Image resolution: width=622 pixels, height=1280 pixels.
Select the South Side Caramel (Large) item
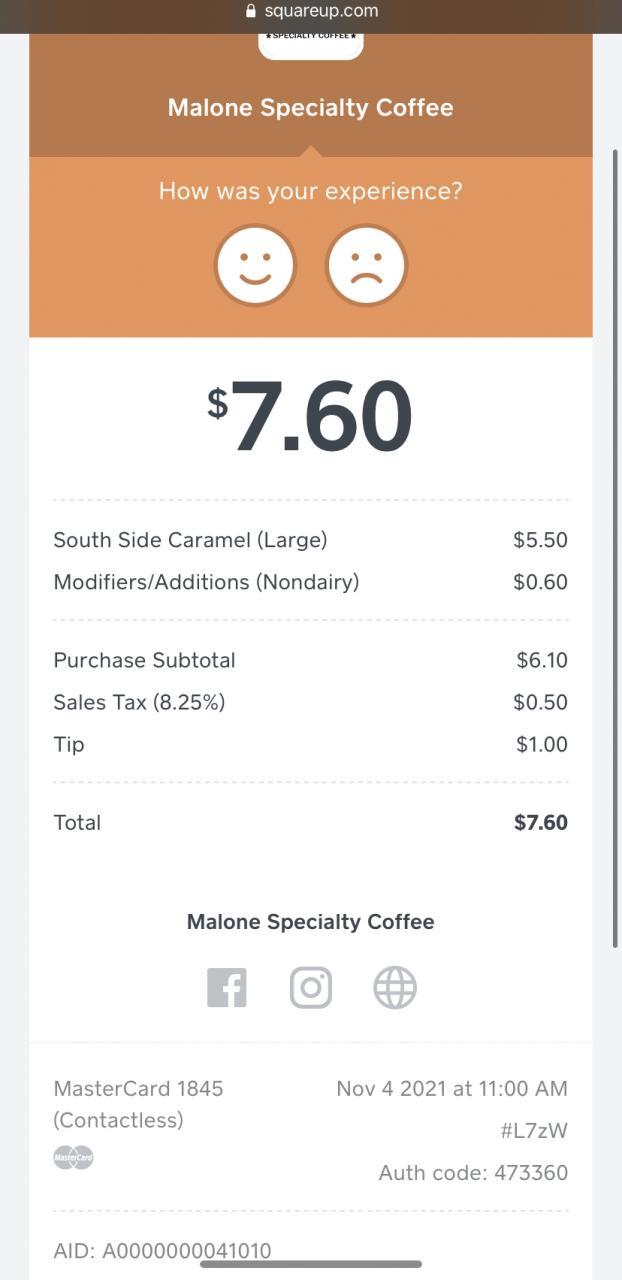(190, 540)
